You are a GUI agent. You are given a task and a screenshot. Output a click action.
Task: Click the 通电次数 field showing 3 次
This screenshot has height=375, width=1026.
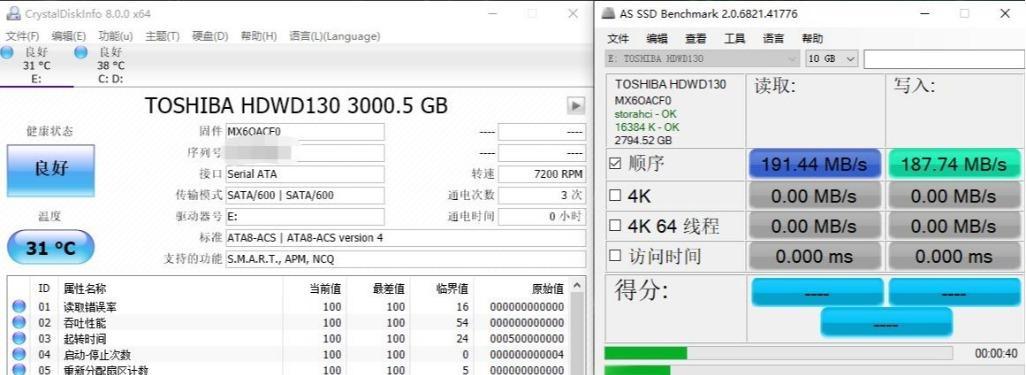pyautogui.click(x=542, y=195)
